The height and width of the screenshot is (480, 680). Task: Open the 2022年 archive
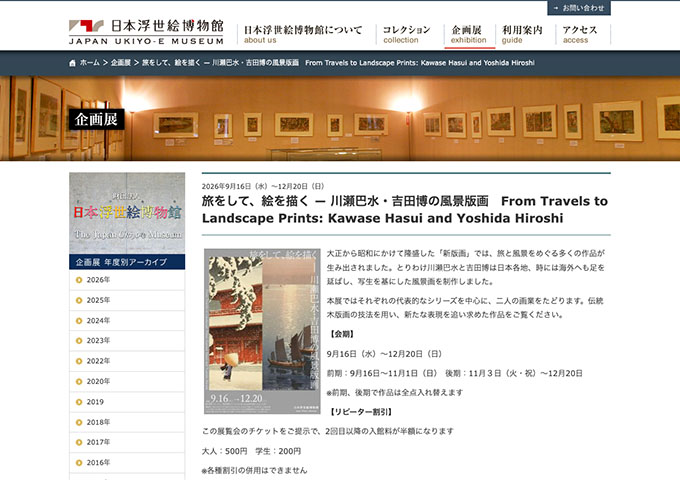(x=127, y=361)
